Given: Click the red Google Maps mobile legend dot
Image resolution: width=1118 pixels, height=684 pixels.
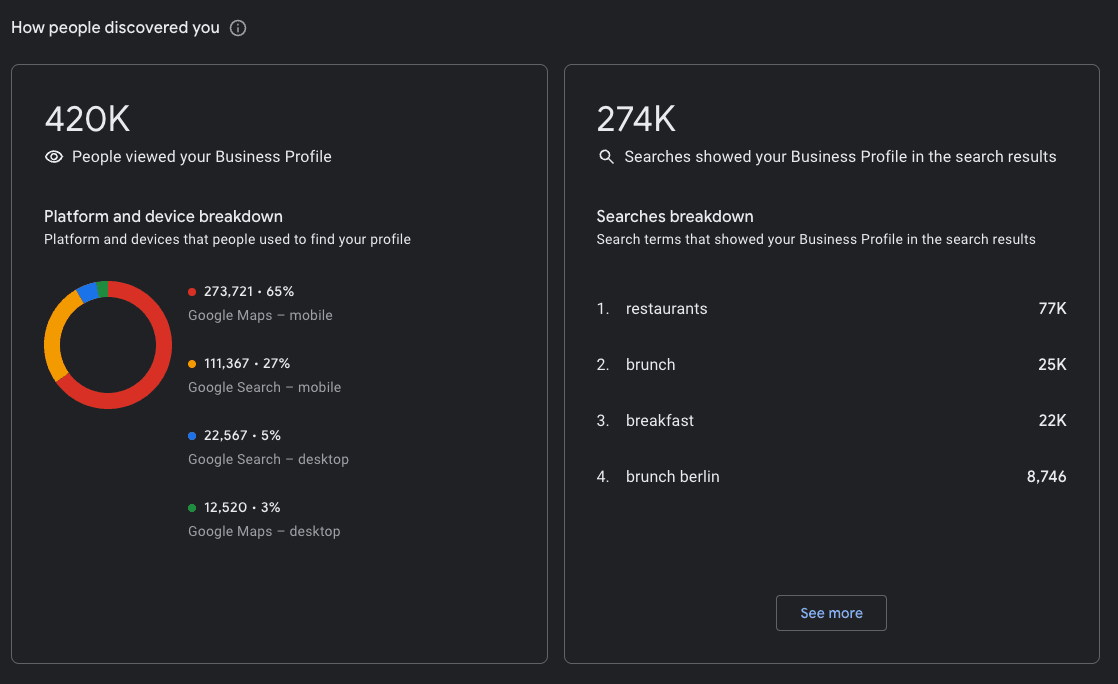Looking at the screenshot, I should (192, 292).
